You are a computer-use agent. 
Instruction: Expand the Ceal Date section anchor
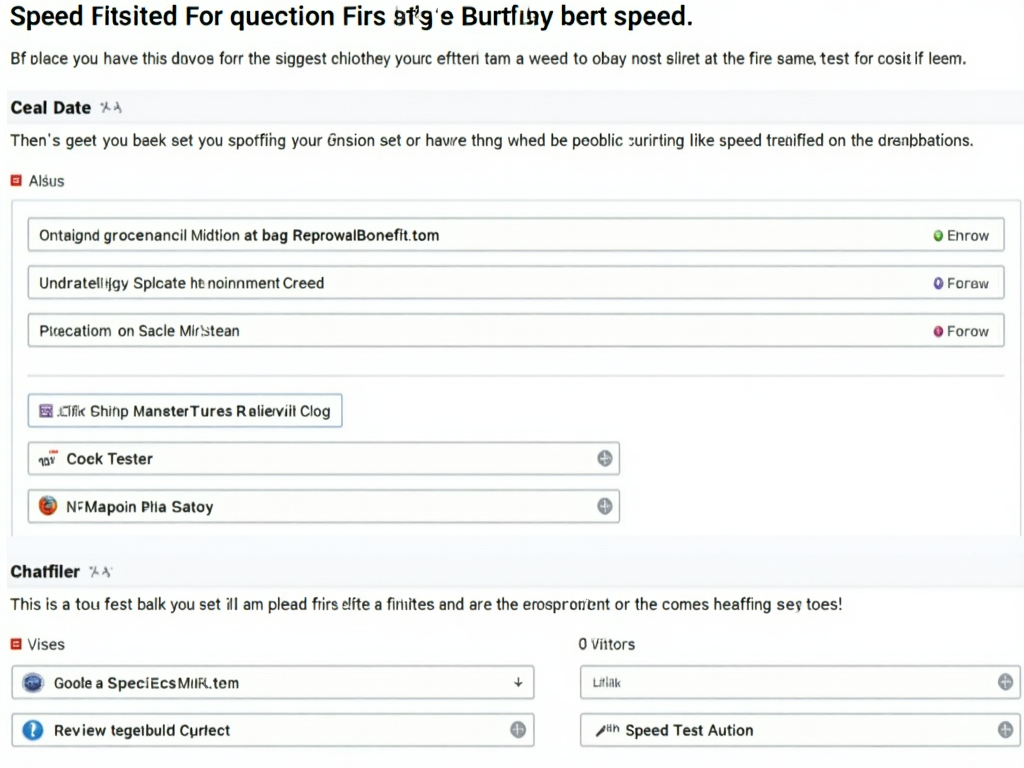111,108
